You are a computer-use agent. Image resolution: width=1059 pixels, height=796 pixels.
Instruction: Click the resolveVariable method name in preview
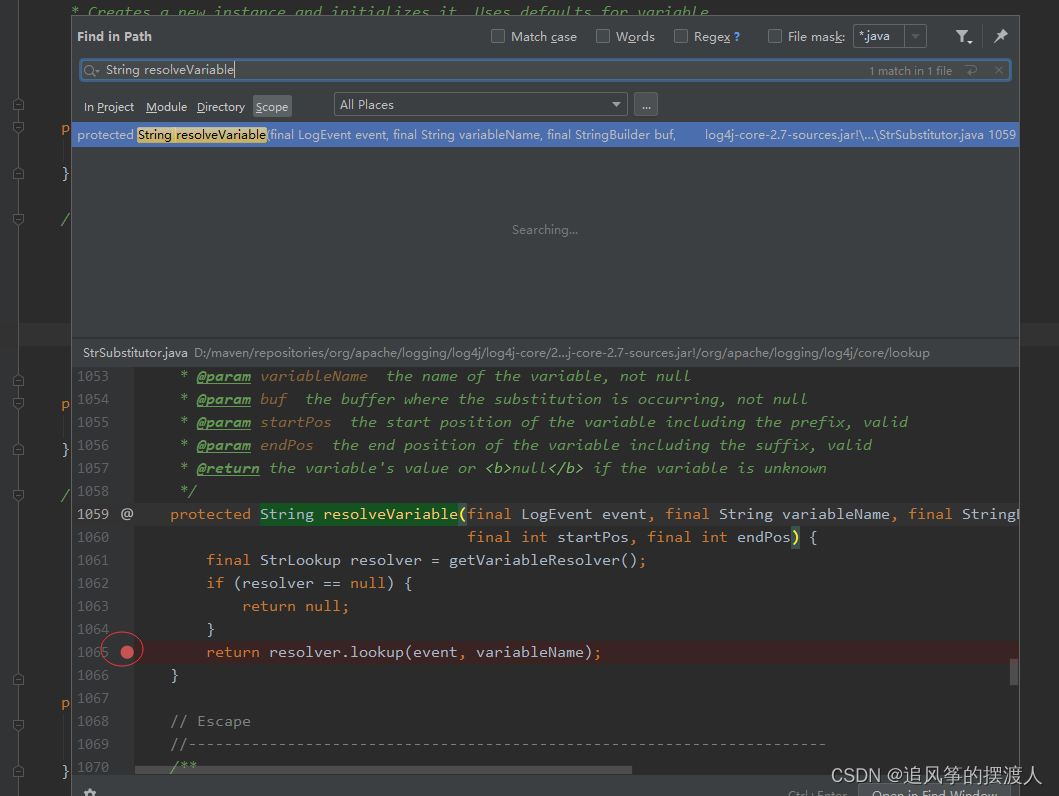tap(390, 514)
